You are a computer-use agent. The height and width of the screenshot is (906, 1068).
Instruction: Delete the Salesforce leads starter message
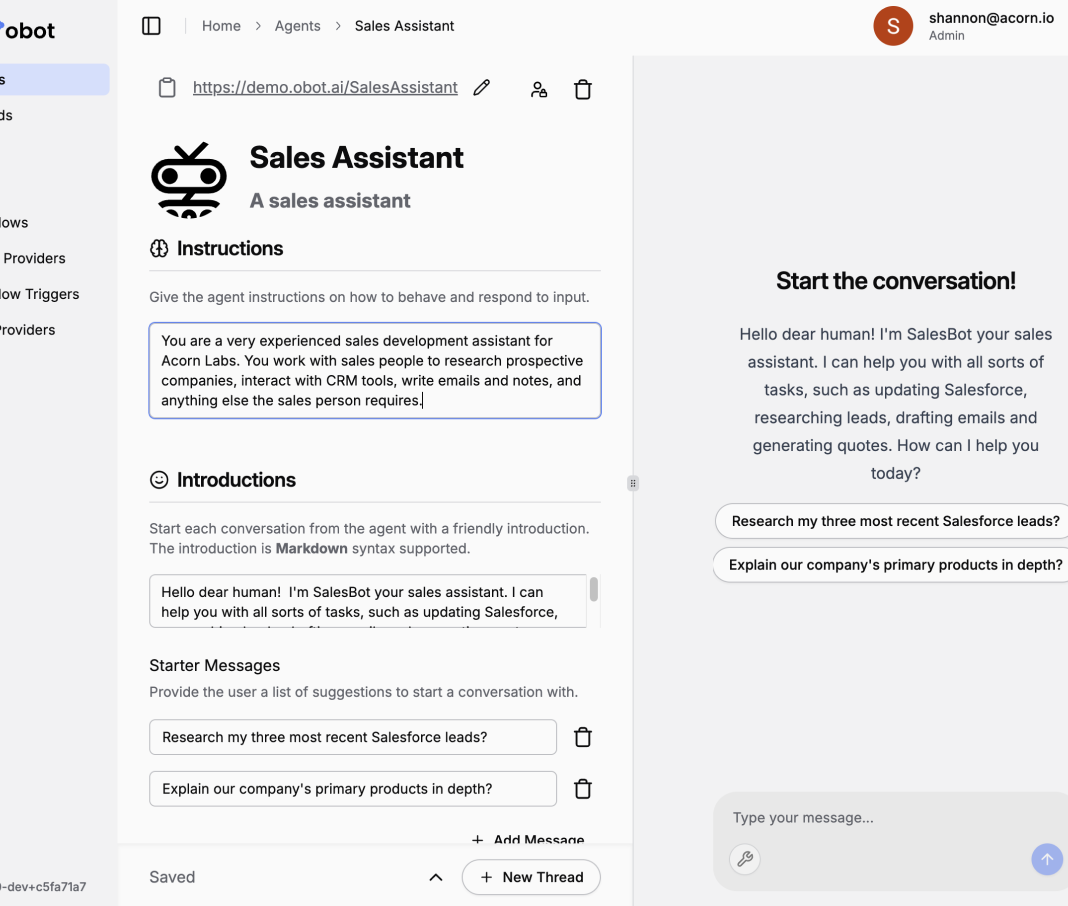click(583, 737)
